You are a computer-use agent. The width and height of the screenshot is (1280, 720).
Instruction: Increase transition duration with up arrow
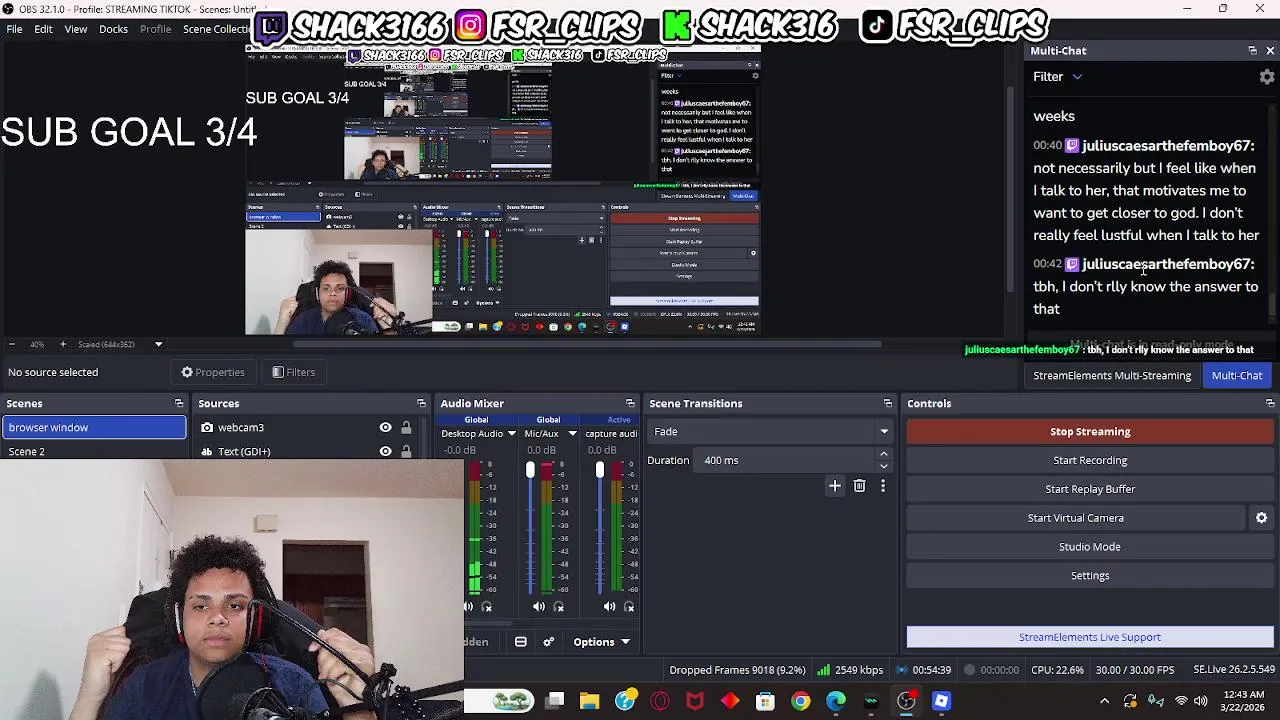(x=883, y=455)
